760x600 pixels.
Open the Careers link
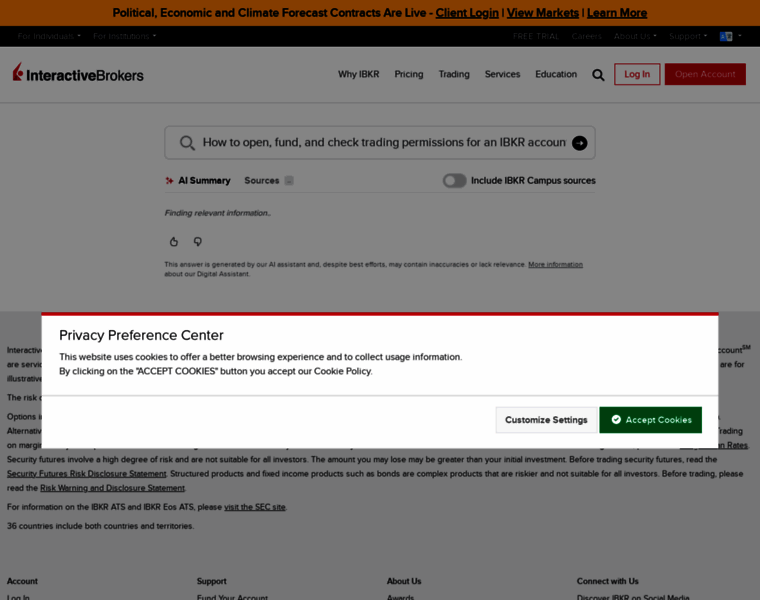(586, 36)
